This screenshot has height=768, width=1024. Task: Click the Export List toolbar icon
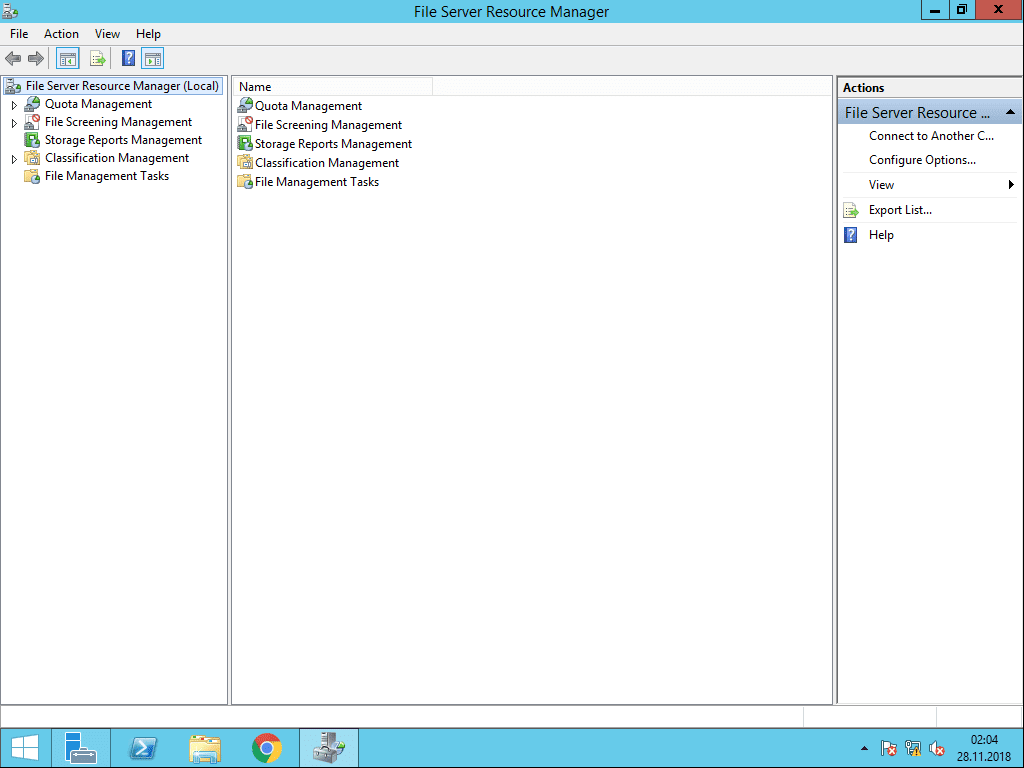pos(98,58)
